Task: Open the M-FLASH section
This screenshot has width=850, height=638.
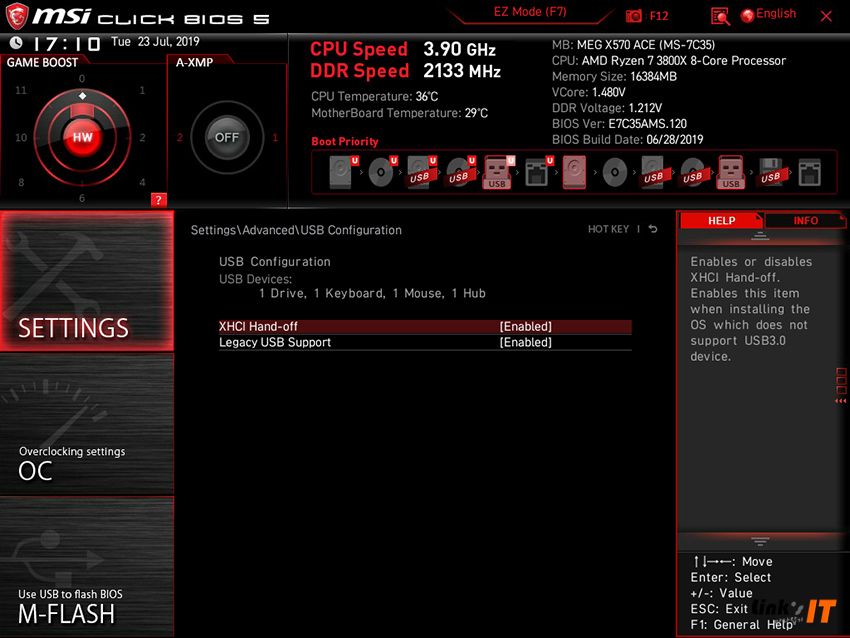Action: pyautogui.click(x=87, y=566)
